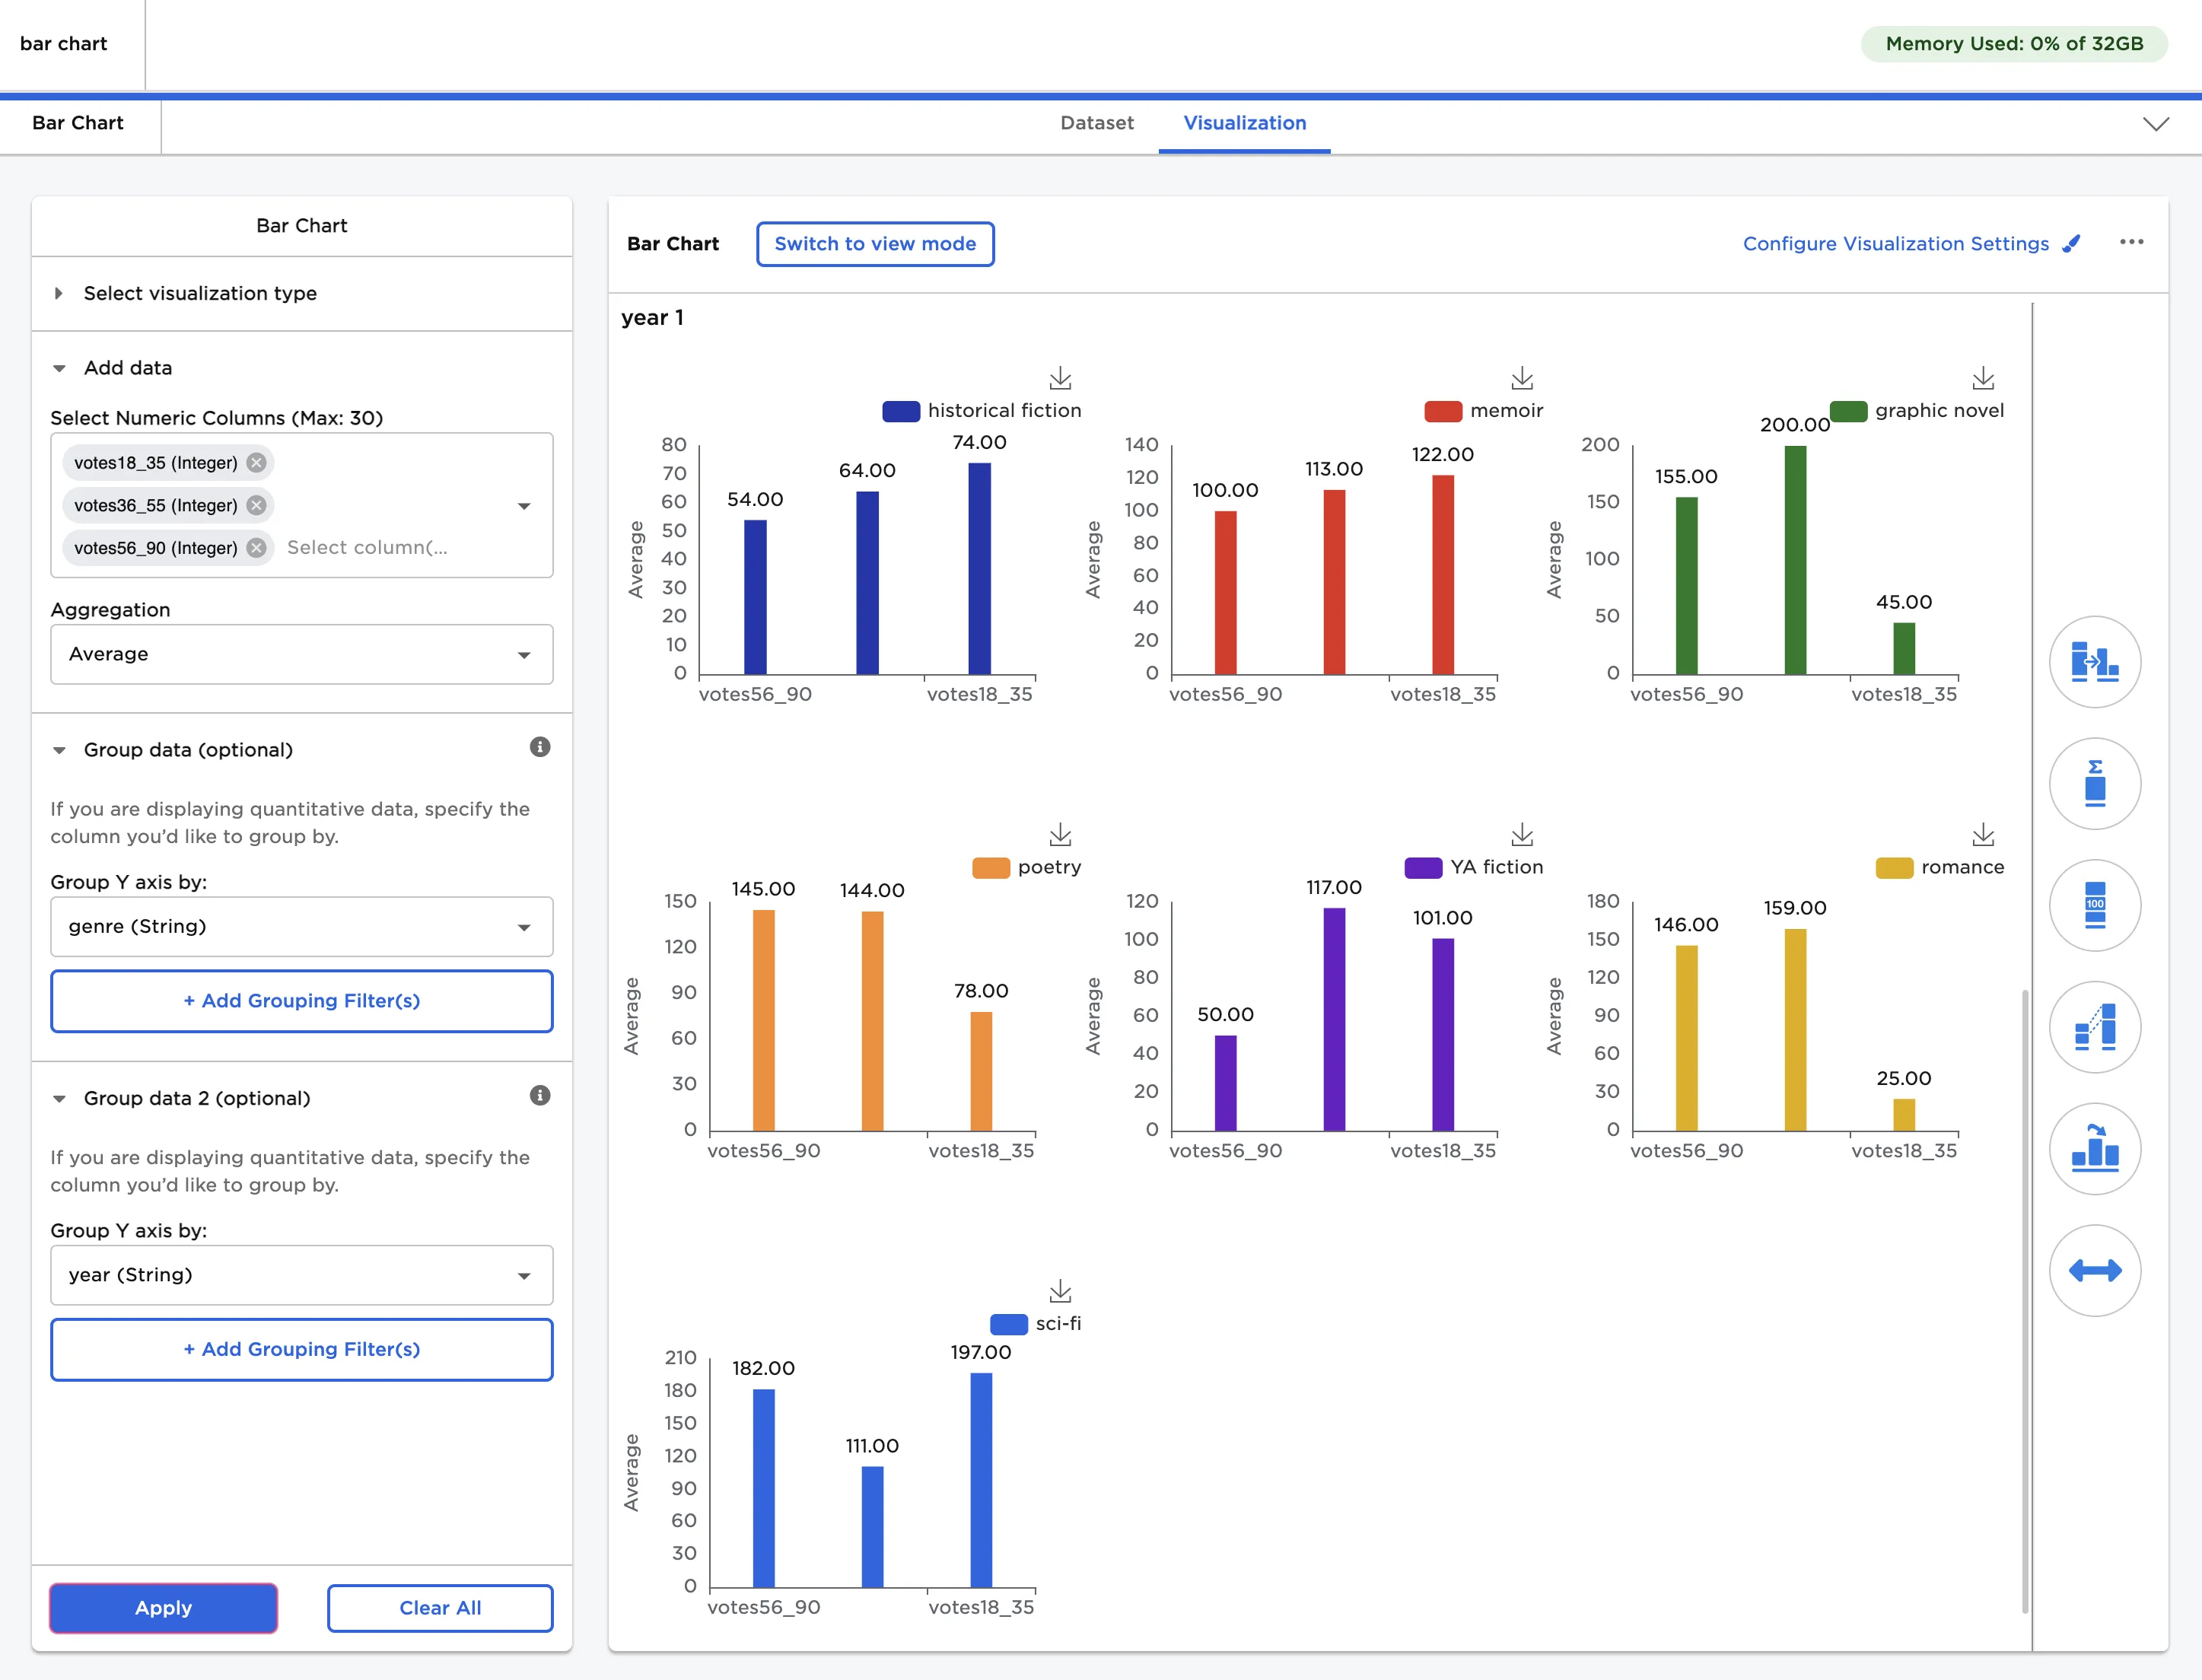2202x1680 pixels.
Task: Click the Apply button
Action: tap(163, 1607)
